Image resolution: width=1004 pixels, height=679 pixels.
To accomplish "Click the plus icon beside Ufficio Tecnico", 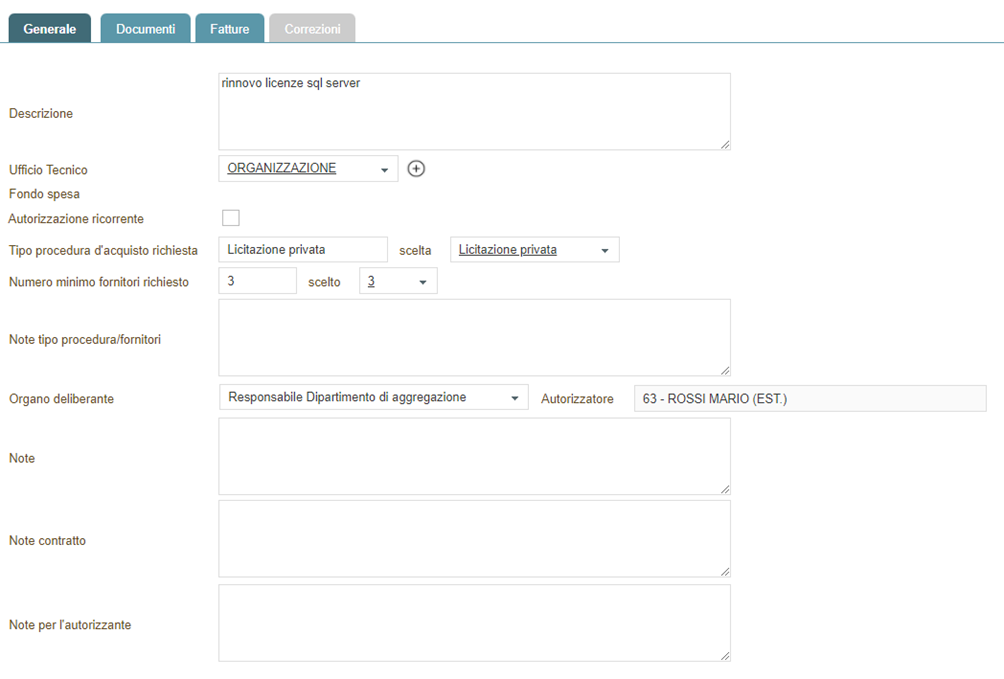I will [x=417, y=169].
